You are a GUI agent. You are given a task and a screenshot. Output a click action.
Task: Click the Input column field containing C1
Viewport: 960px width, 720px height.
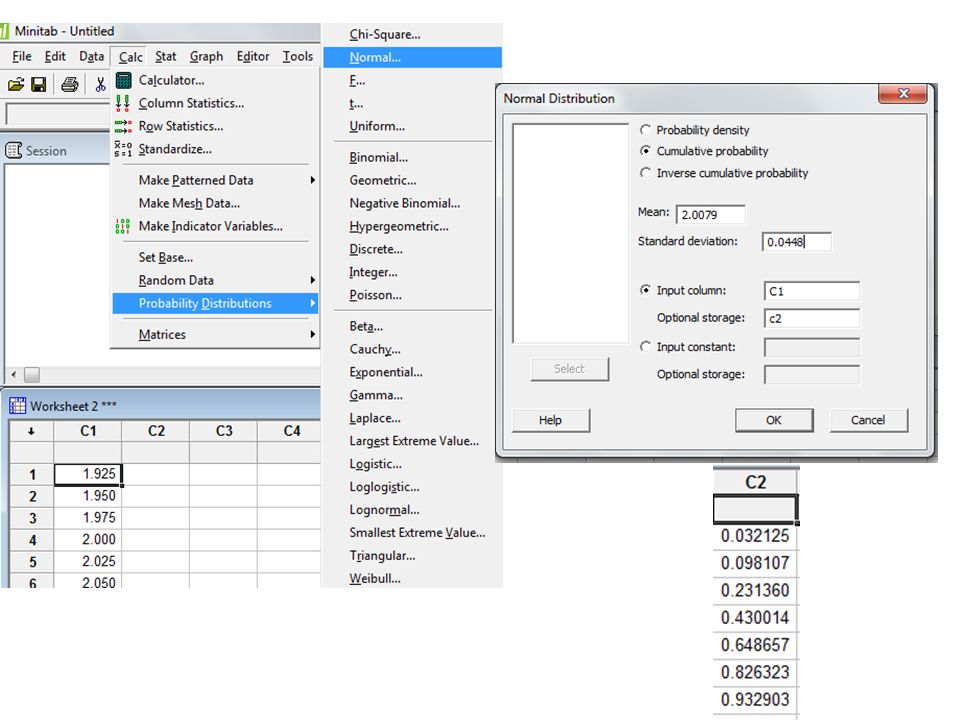[x=812, y=291]
